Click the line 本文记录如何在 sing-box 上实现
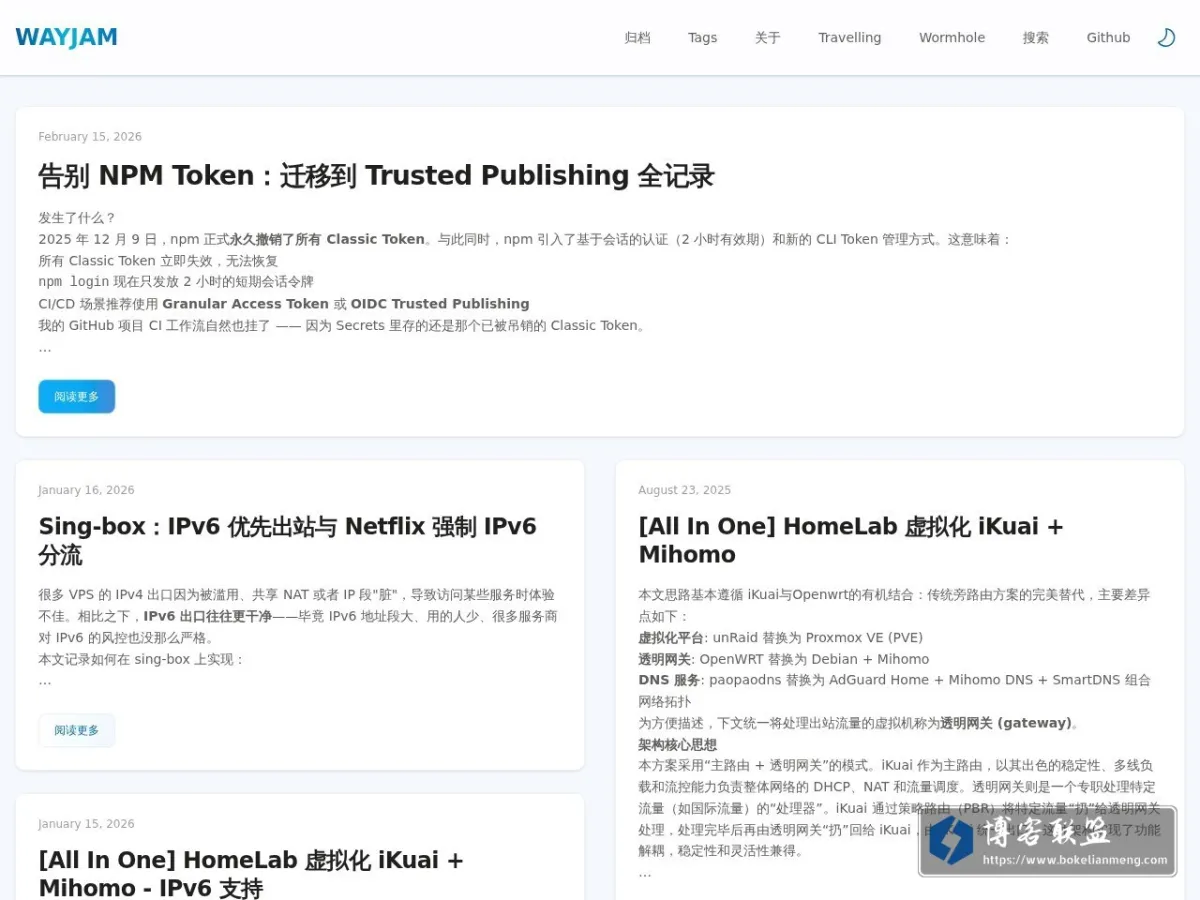The width and height of the screenshot is (1200, 900). tap(142, 660)
